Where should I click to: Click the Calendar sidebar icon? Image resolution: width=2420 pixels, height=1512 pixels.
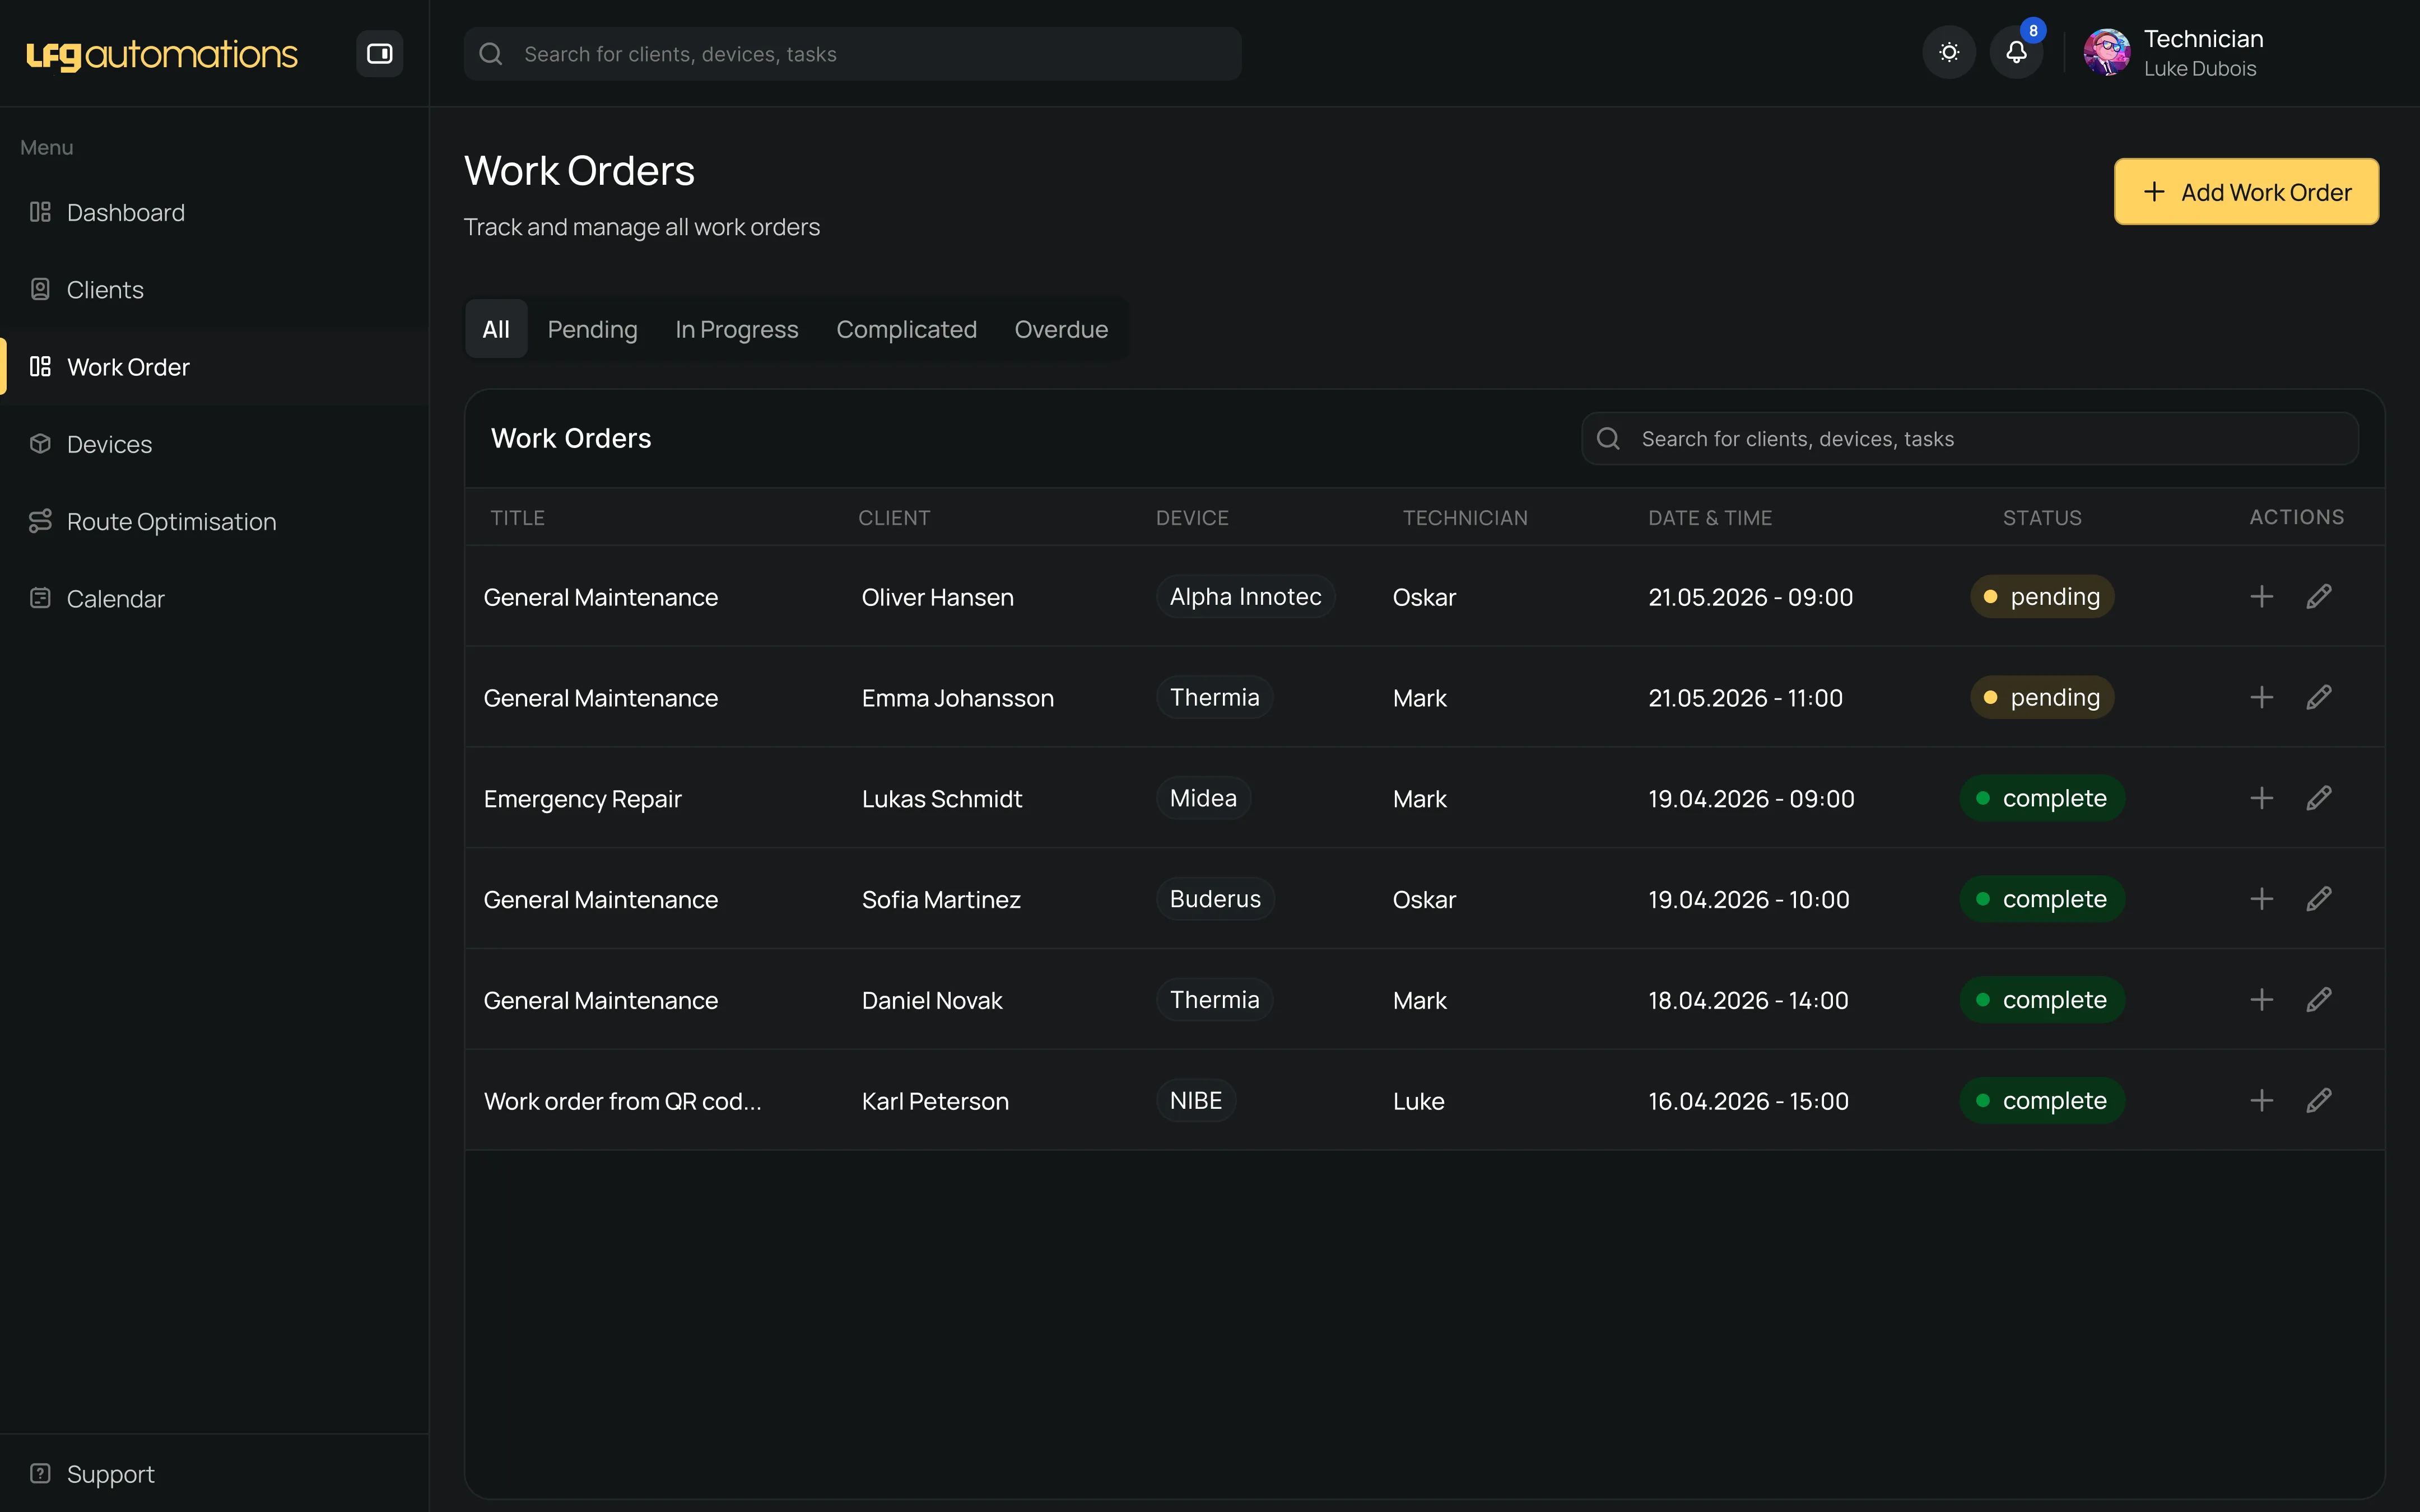(40, 599)
